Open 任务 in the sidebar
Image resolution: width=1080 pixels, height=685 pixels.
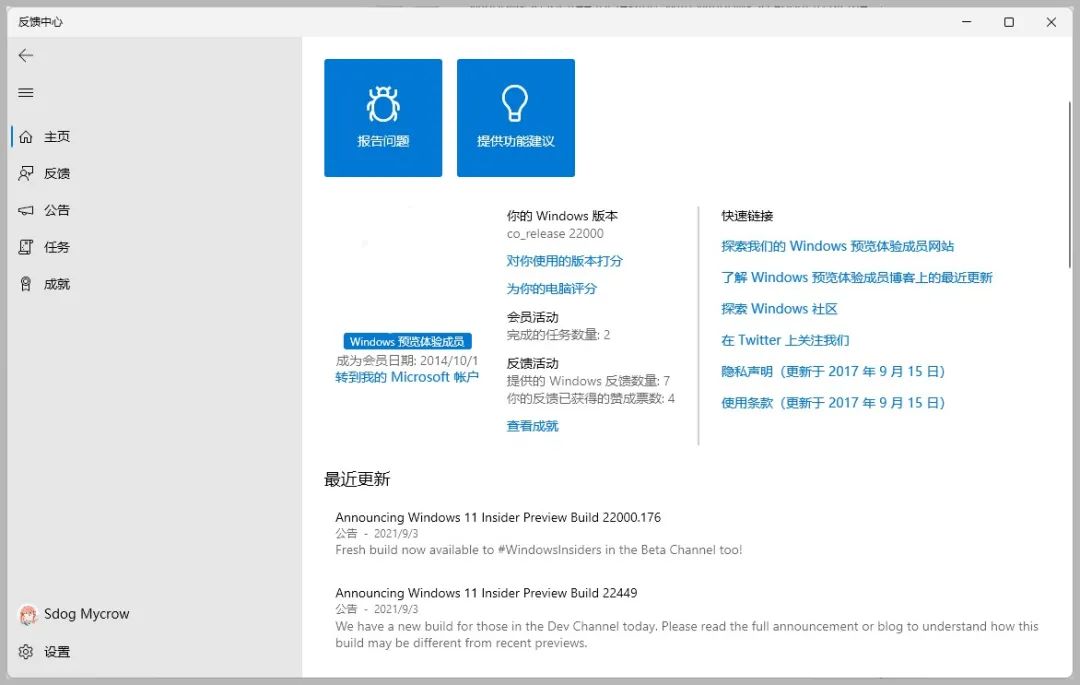pyautogui.click(x=56, y=247)
